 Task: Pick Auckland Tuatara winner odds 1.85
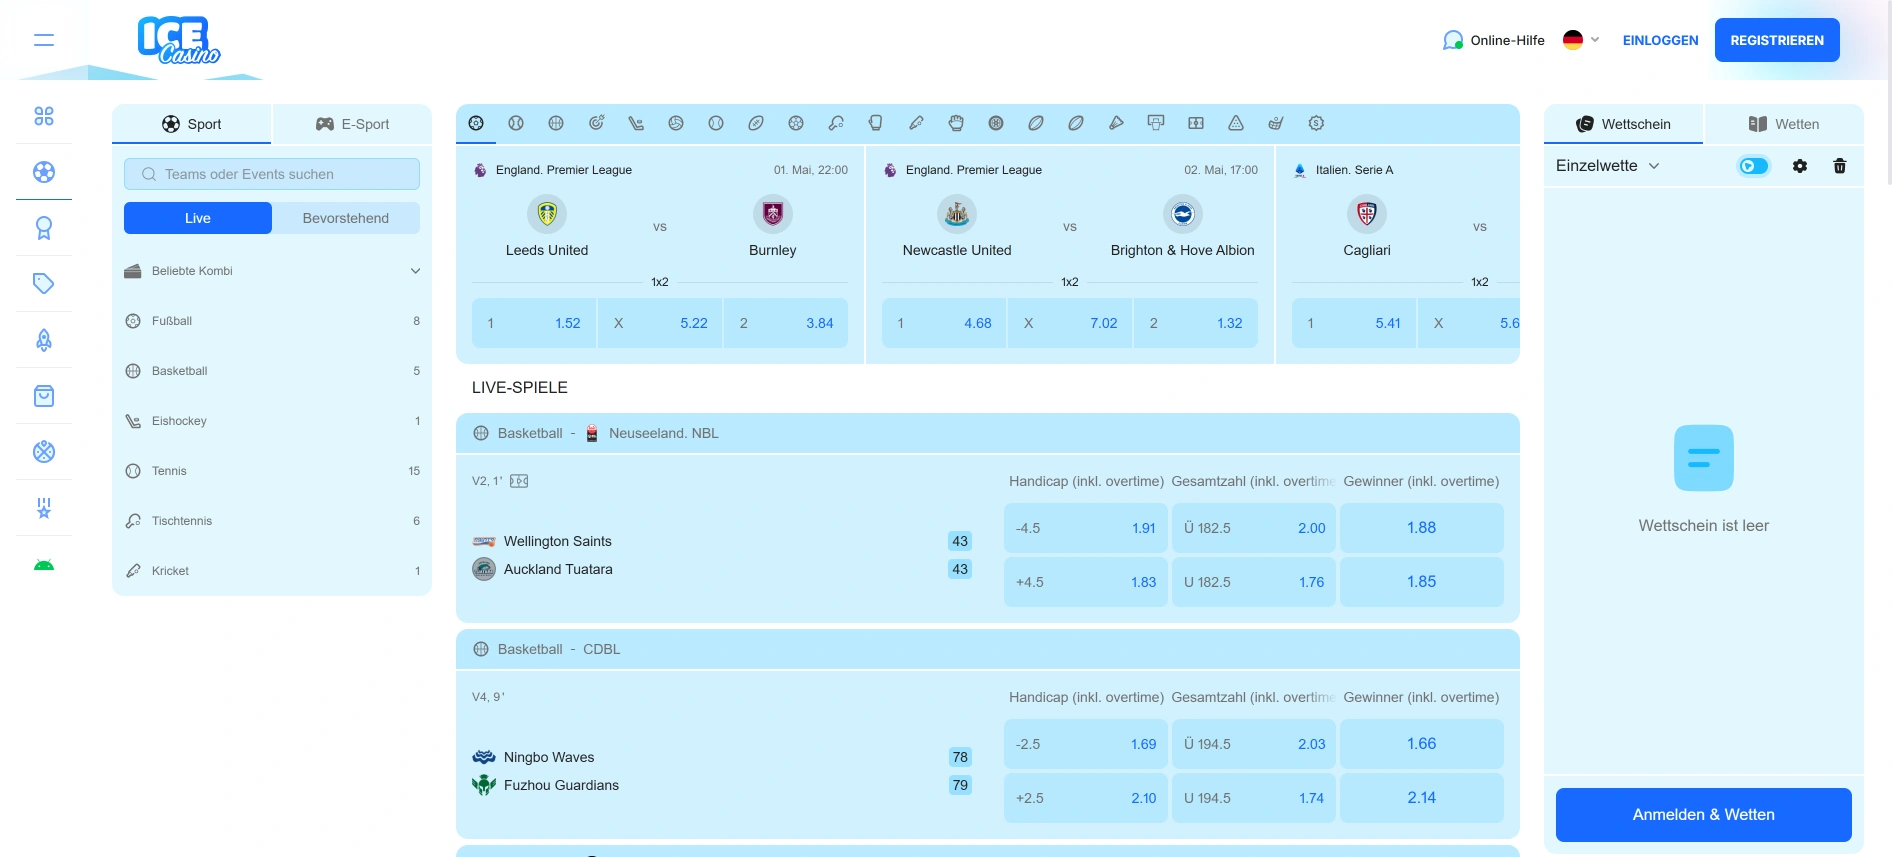(x=1422, y=582)
